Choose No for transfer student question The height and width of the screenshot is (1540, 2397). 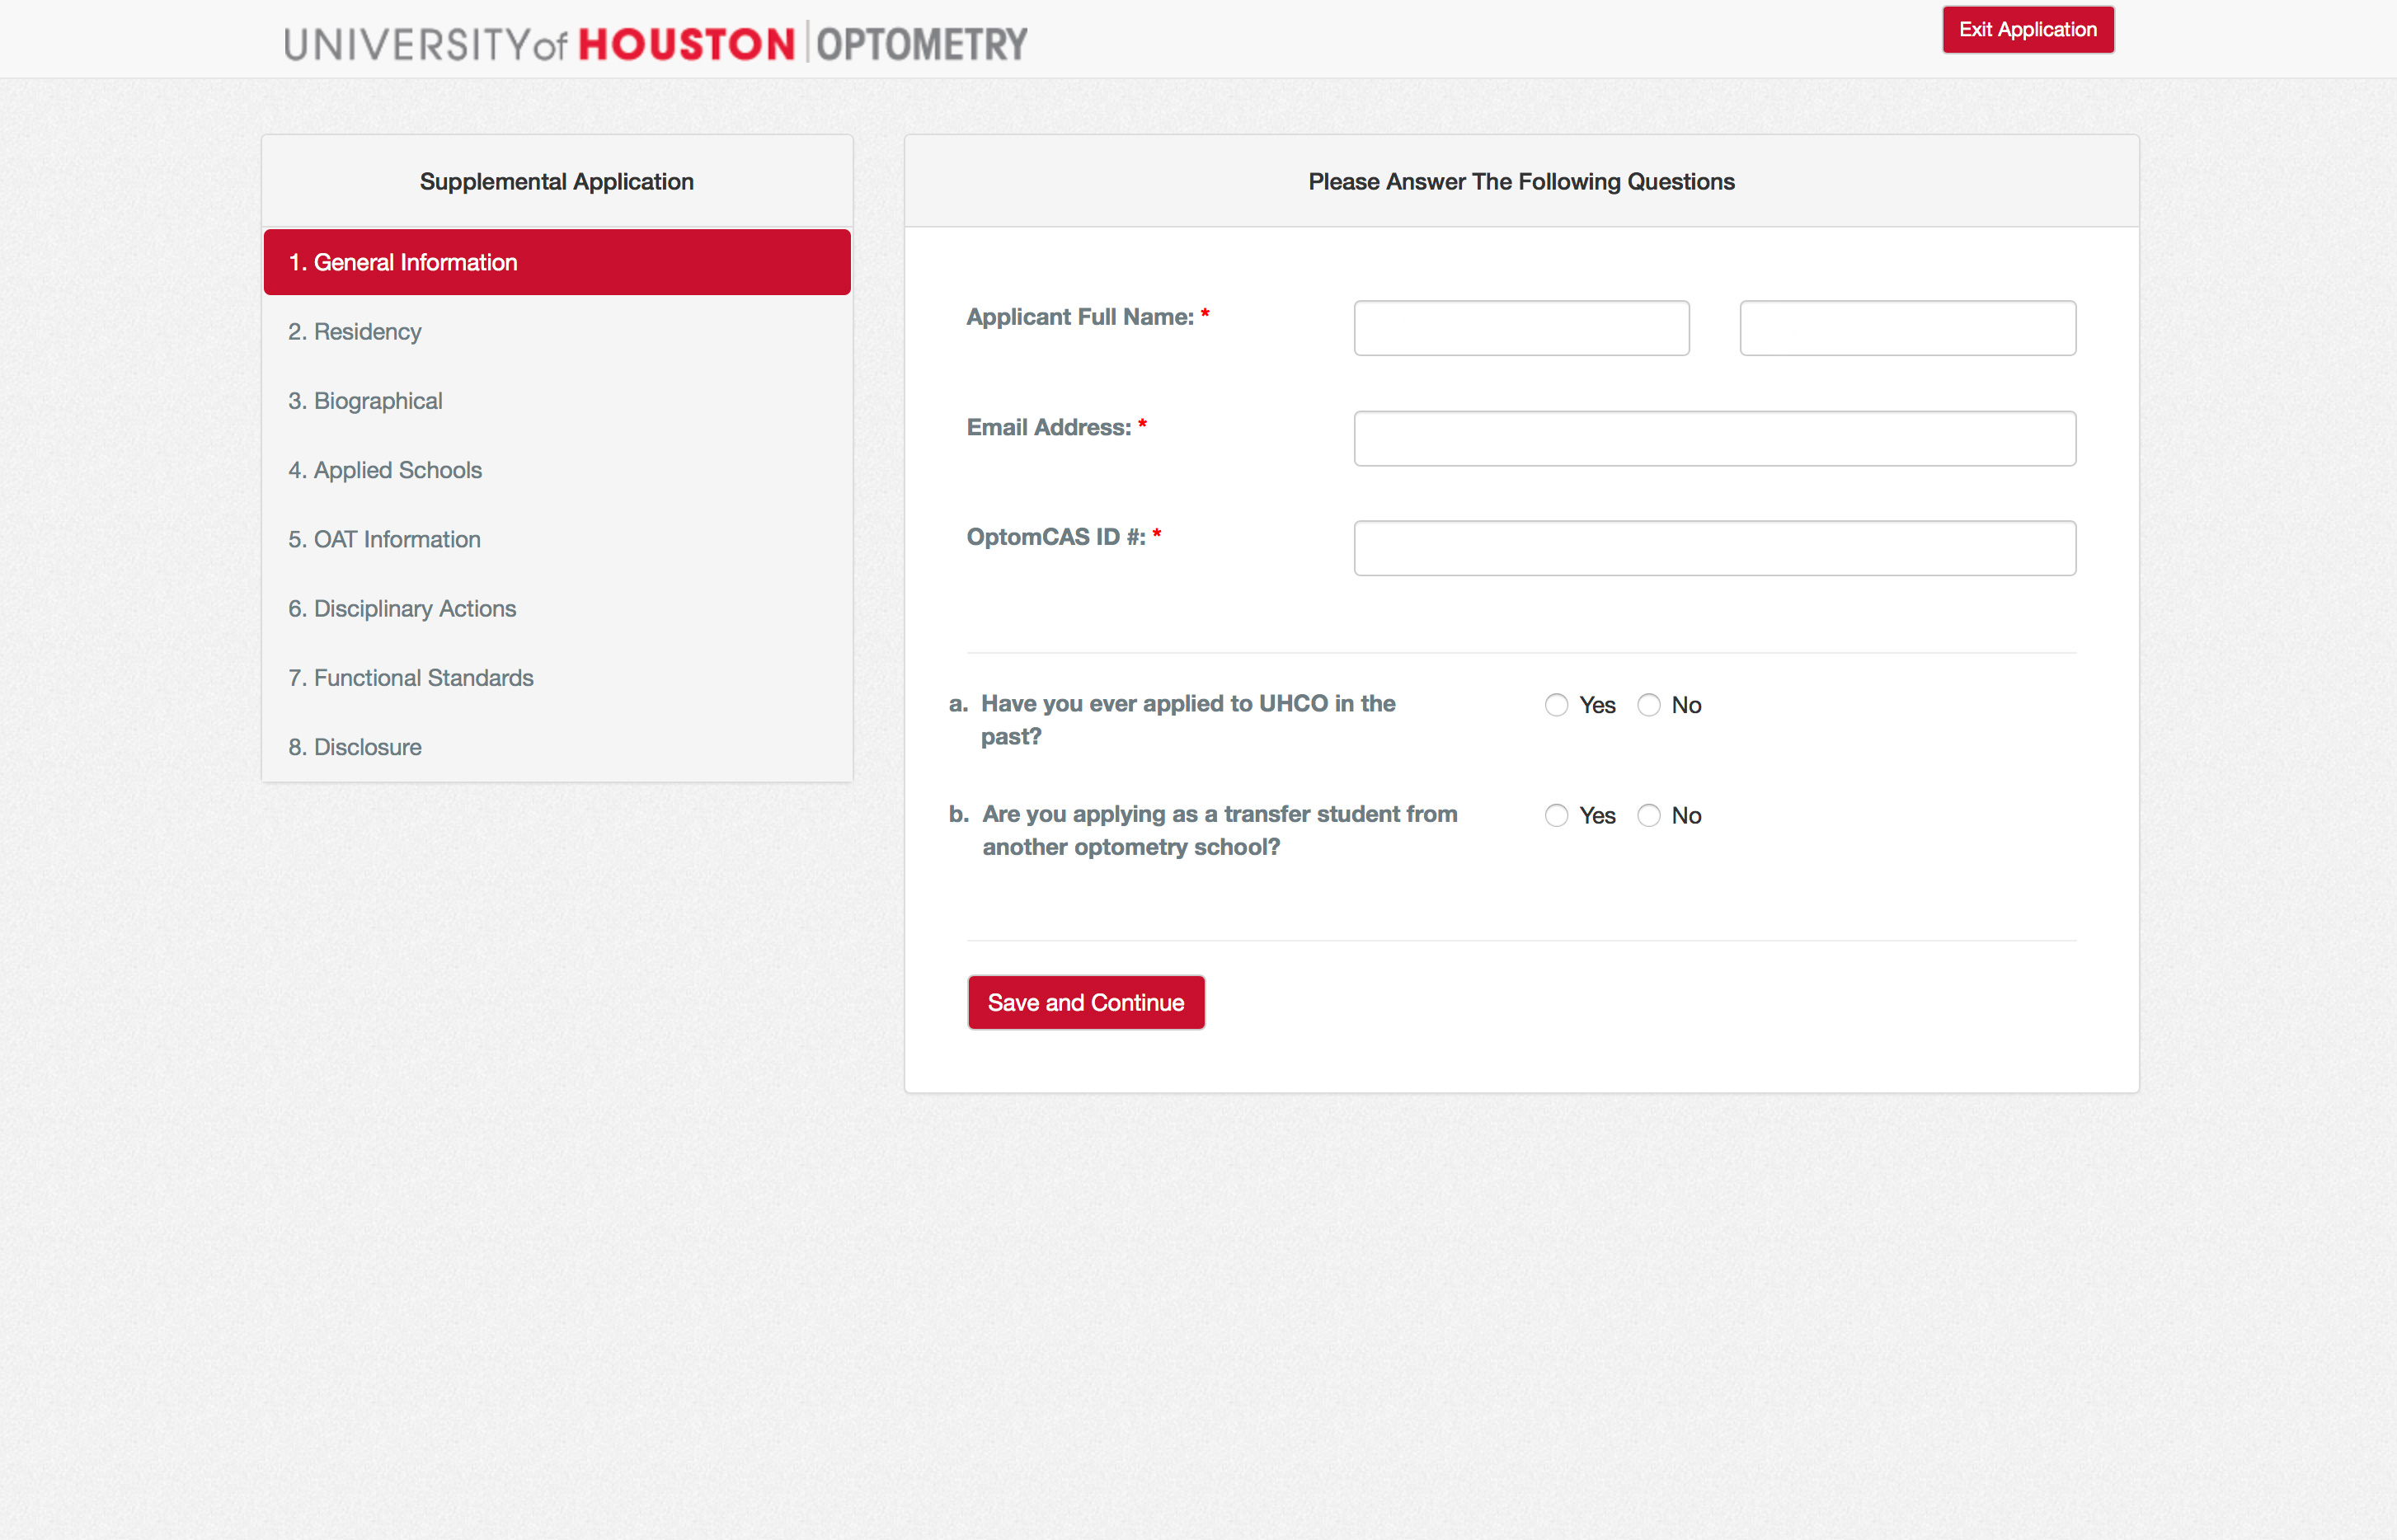tap(1648, 816)
